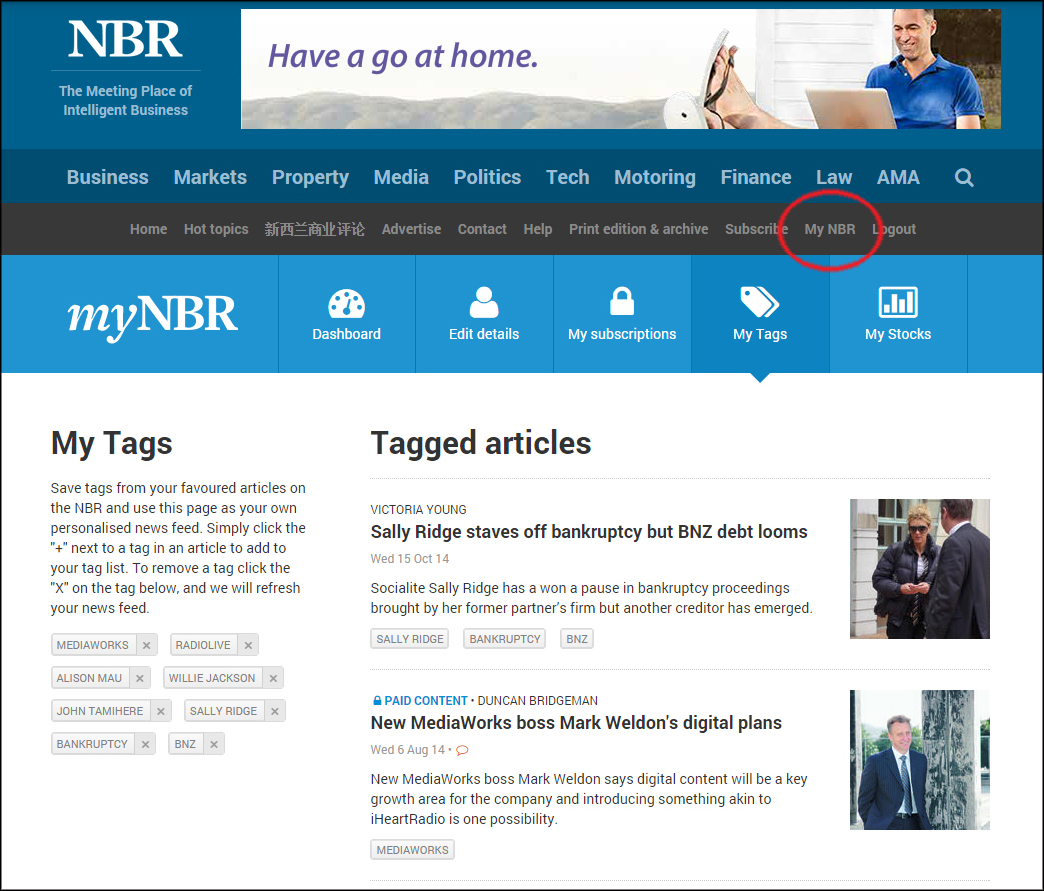Open the Business section
1044x891 pixels.
107,177
